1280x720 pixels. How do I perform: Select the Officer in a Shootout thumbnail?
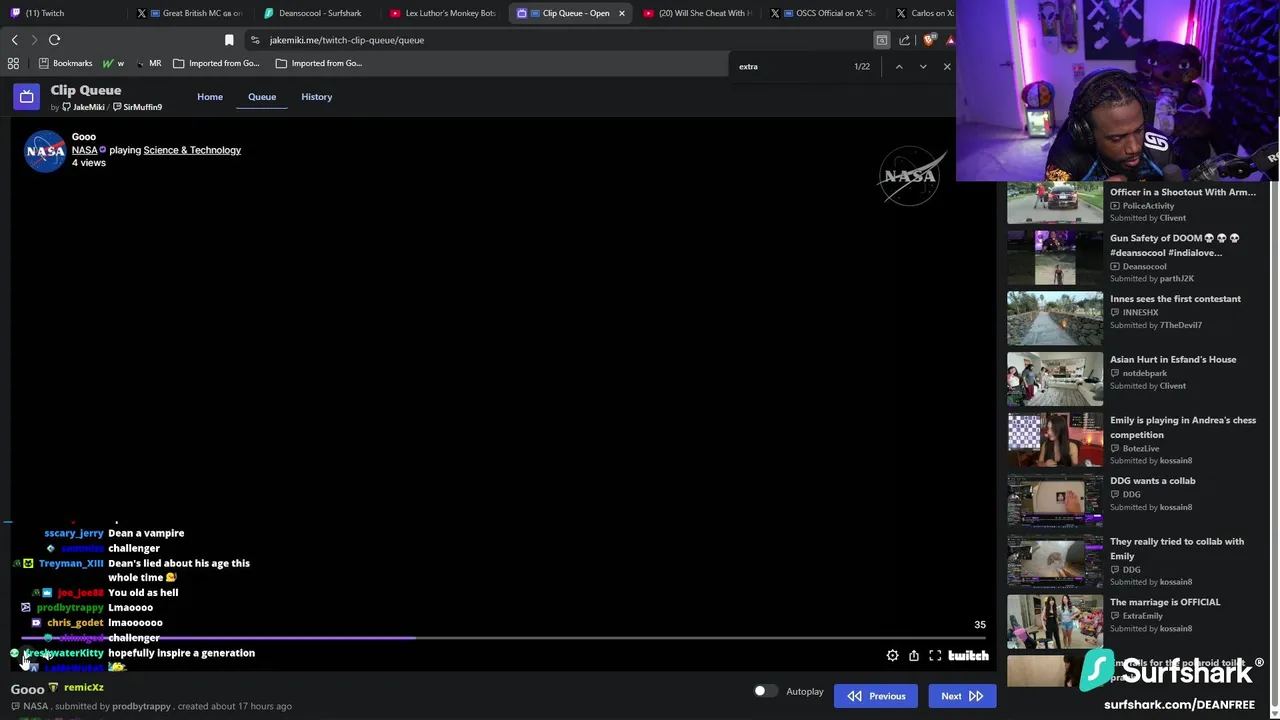coord(1055,204)
